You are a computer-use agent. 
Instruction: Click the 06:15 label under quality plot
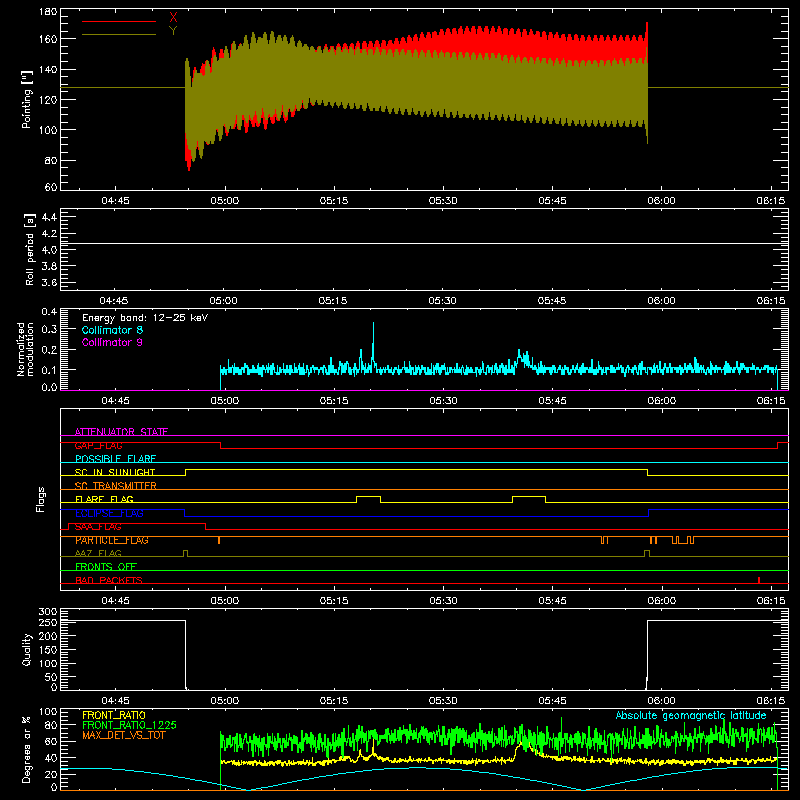point(770,701)
